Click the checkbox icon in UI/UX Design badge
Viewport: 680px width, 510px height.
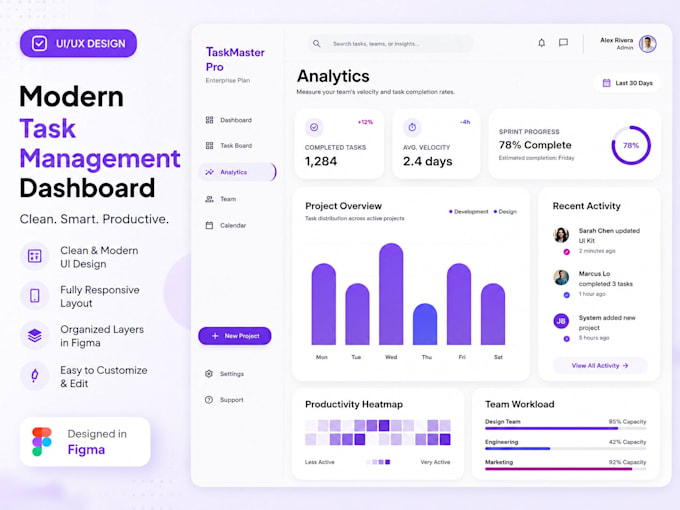39,43
